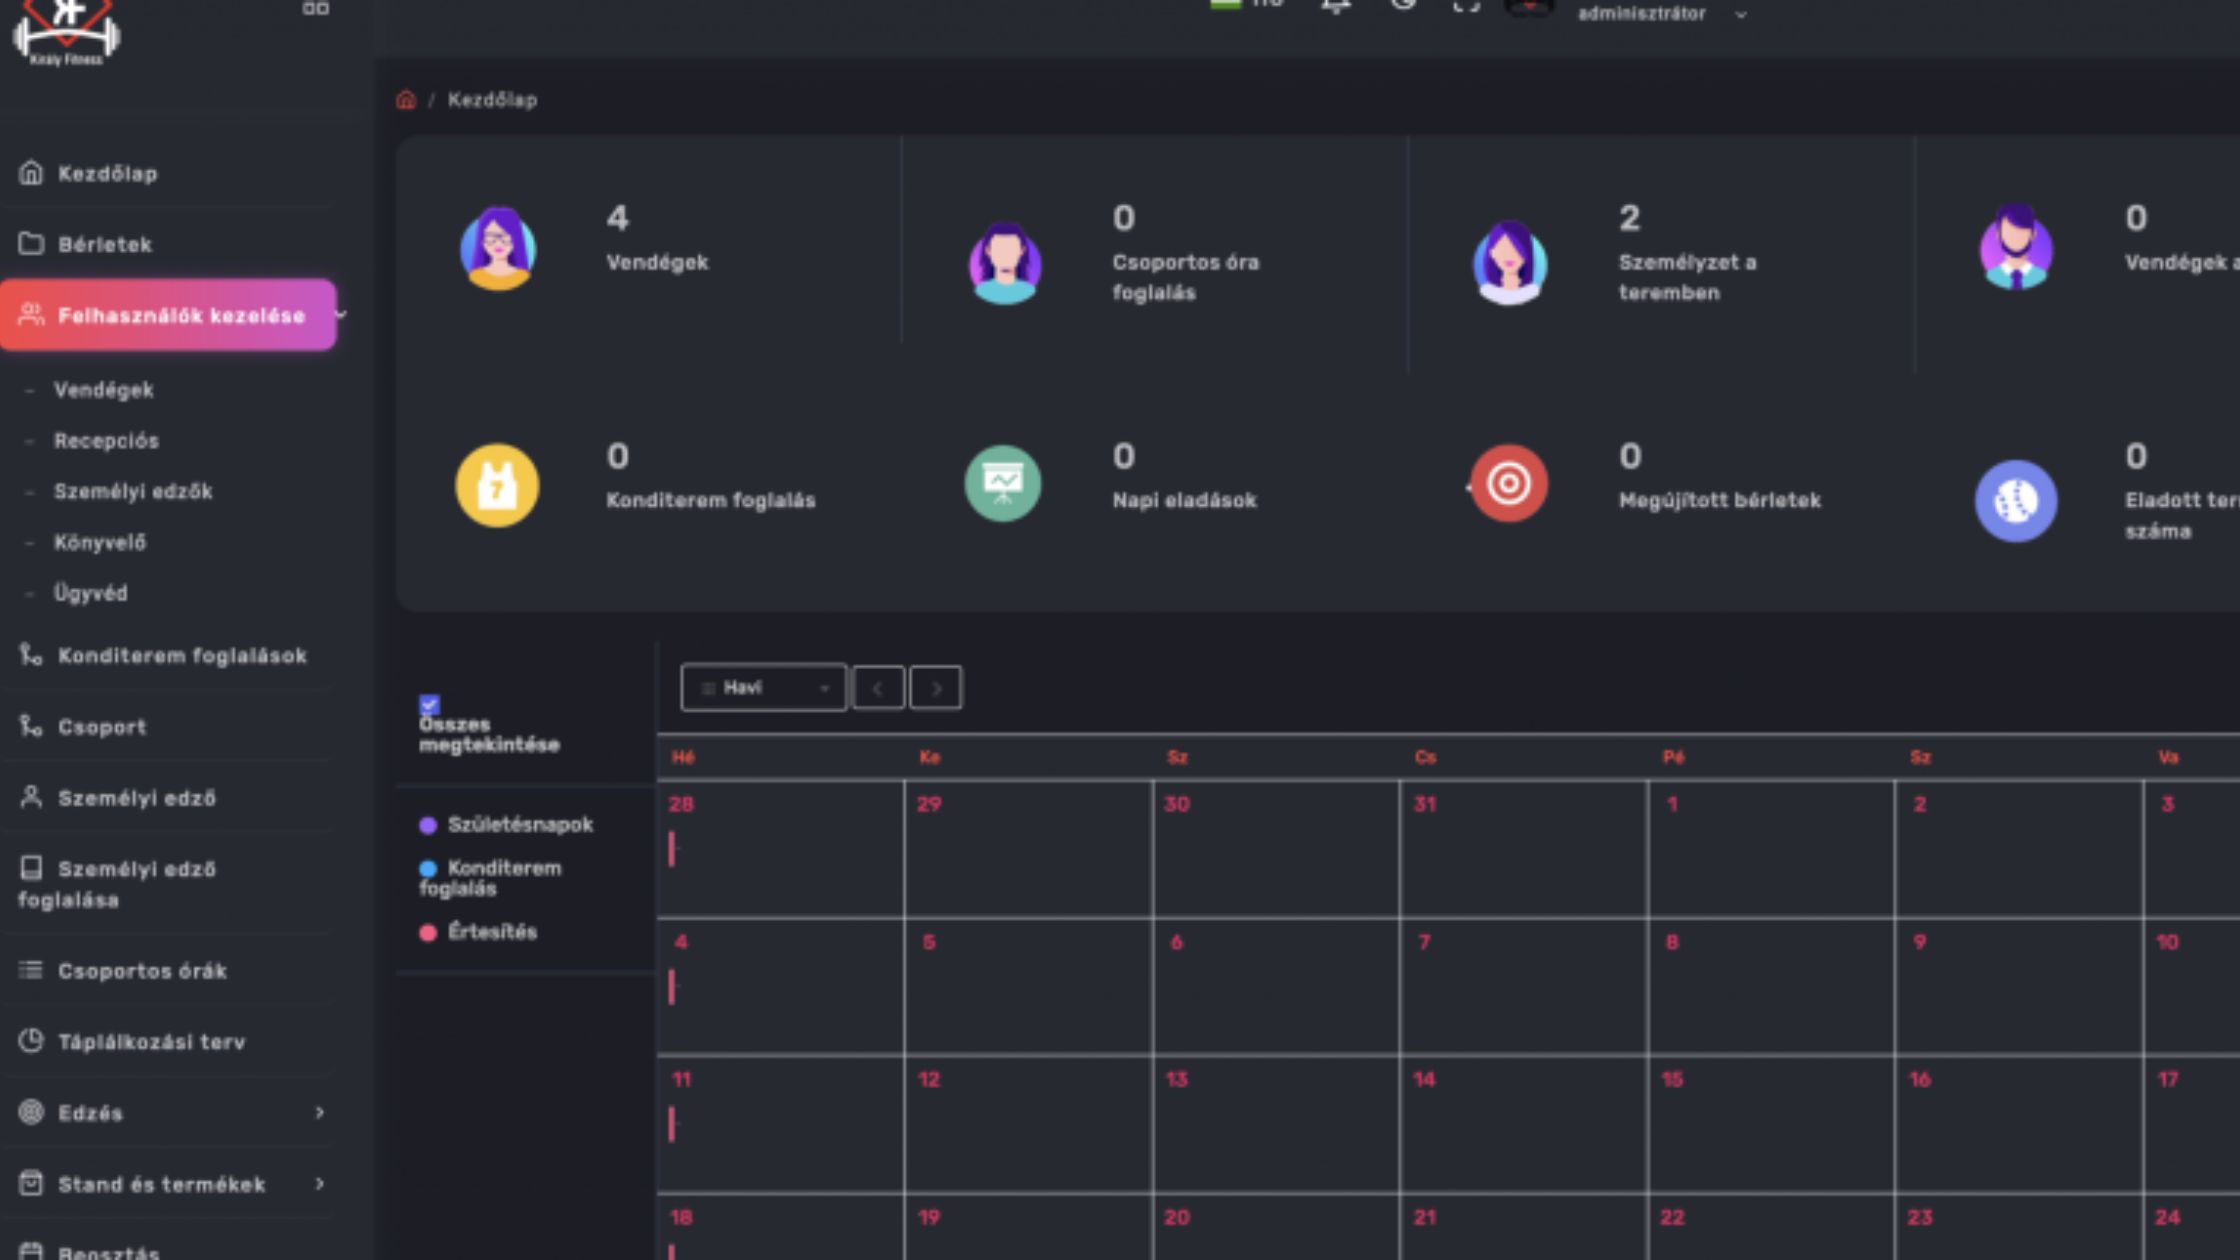
Task: Expand the Edzés menu chevron
Action: point(319,1113)
